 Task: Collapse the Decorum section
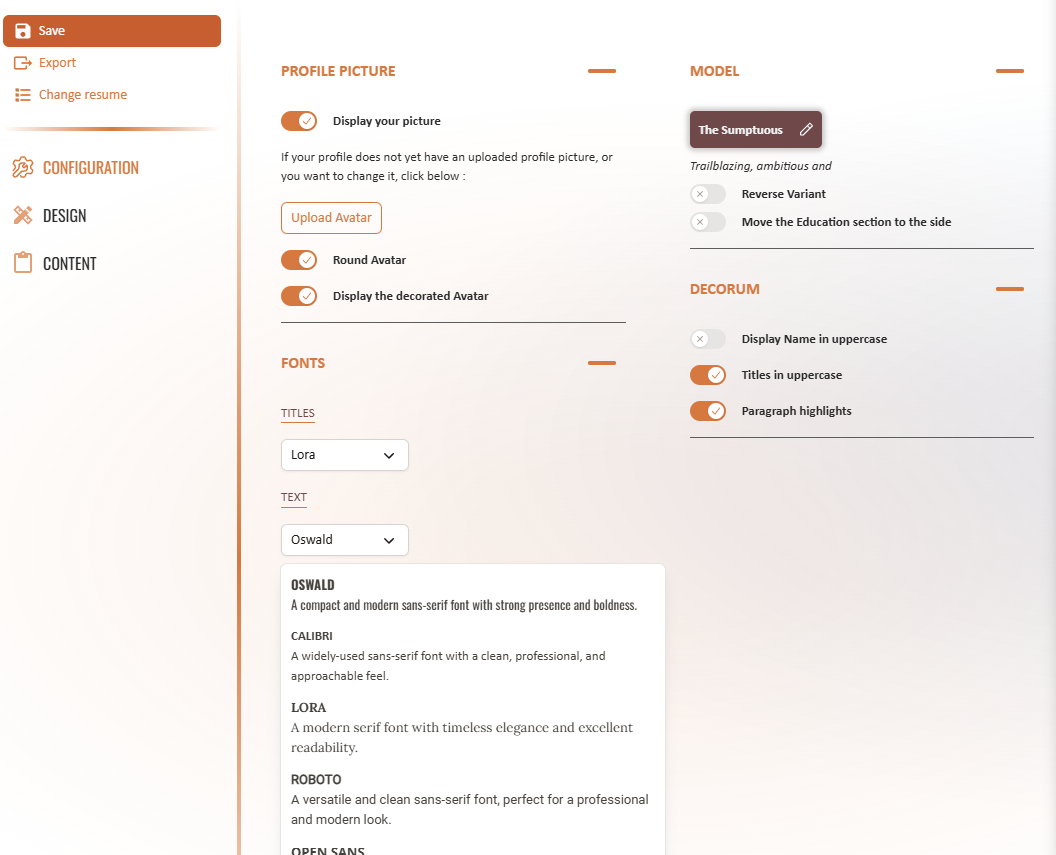pyautogui.click(x=1010, y=289)
